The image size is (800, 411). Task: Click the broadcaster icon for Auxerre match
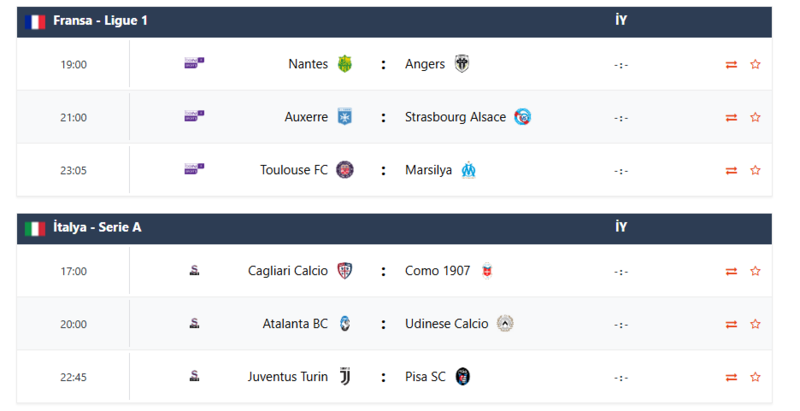(x=194, y=117)
